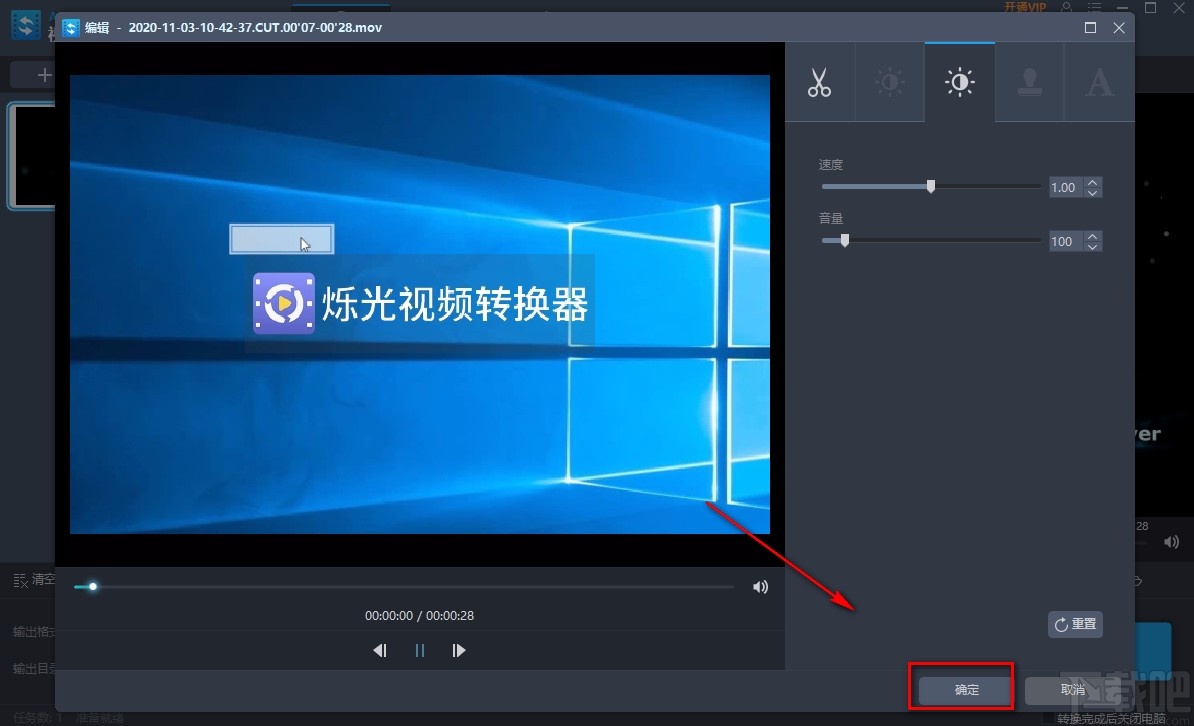
Task: Open the speed and volume settings panel
Action: click(x=959, y=82)
